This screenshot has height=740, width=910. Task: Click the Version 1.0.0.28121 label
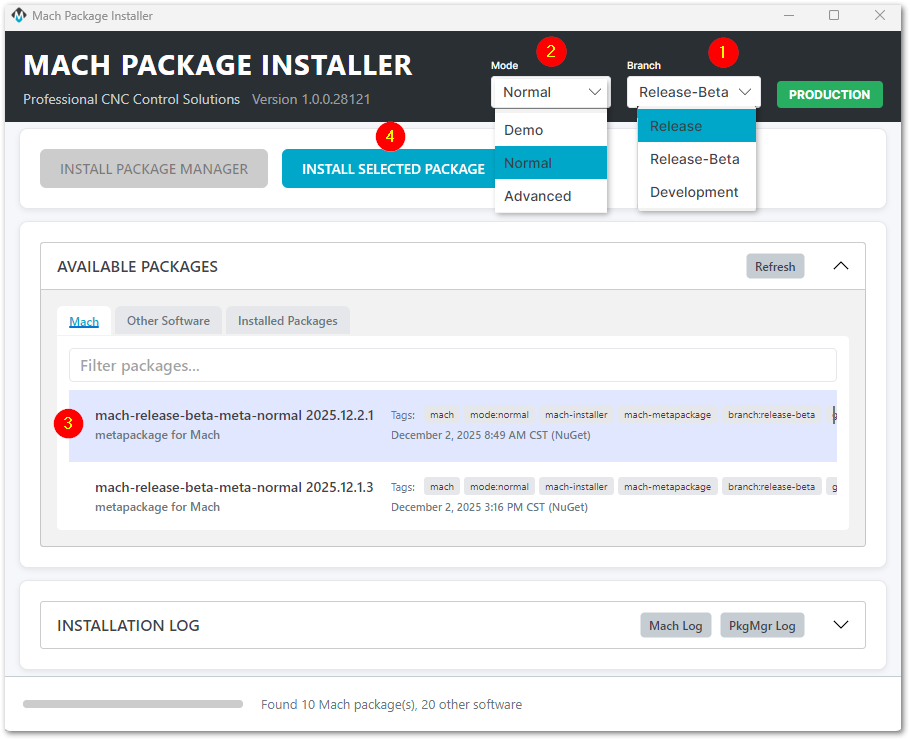(x=311, y=99)
